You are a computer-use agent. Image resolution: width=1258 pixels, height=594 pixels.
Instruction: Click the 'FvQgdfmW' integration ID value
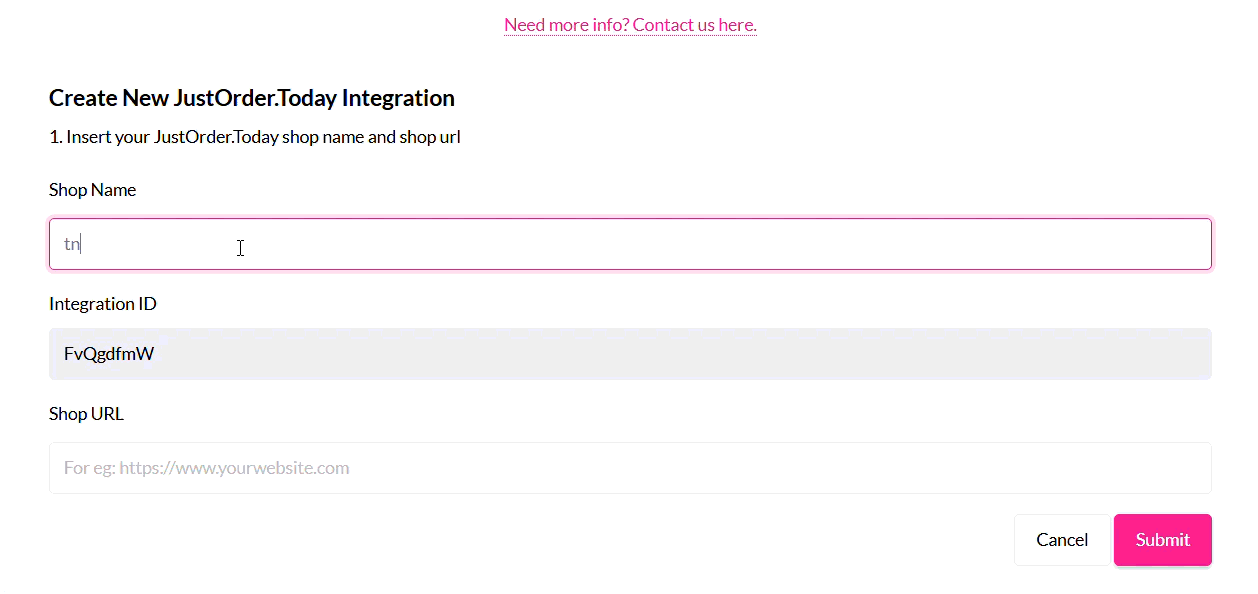[109, 354]
